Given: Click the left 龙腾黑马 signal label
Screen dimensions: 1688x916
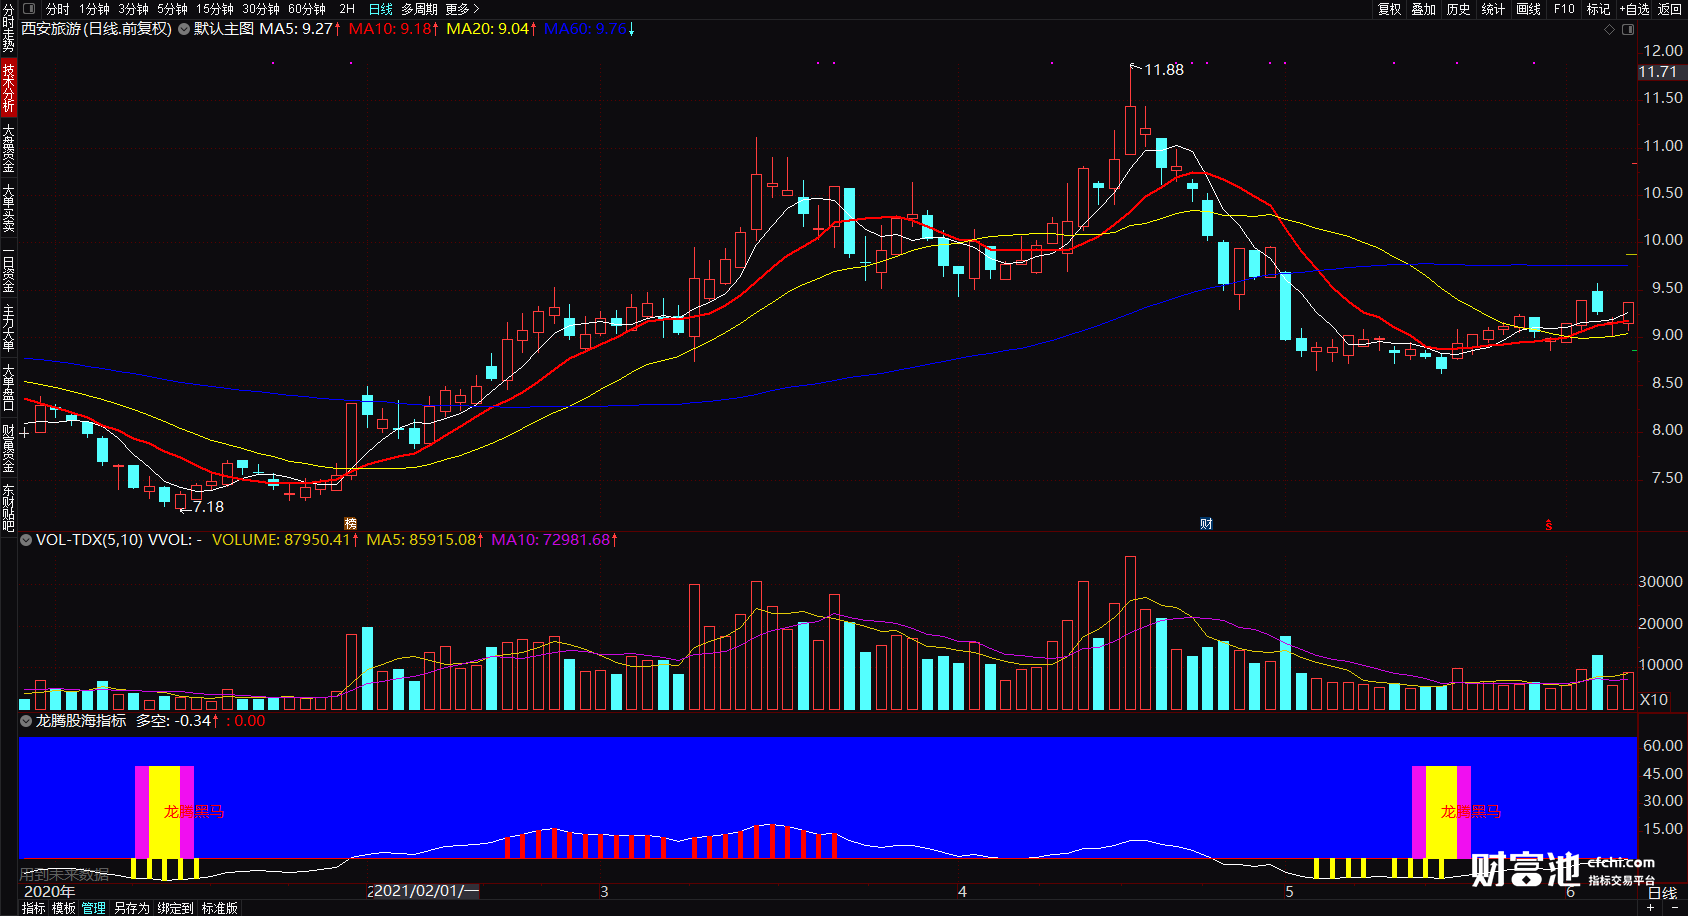Looking at the screenshot, I should coord(194,811).
